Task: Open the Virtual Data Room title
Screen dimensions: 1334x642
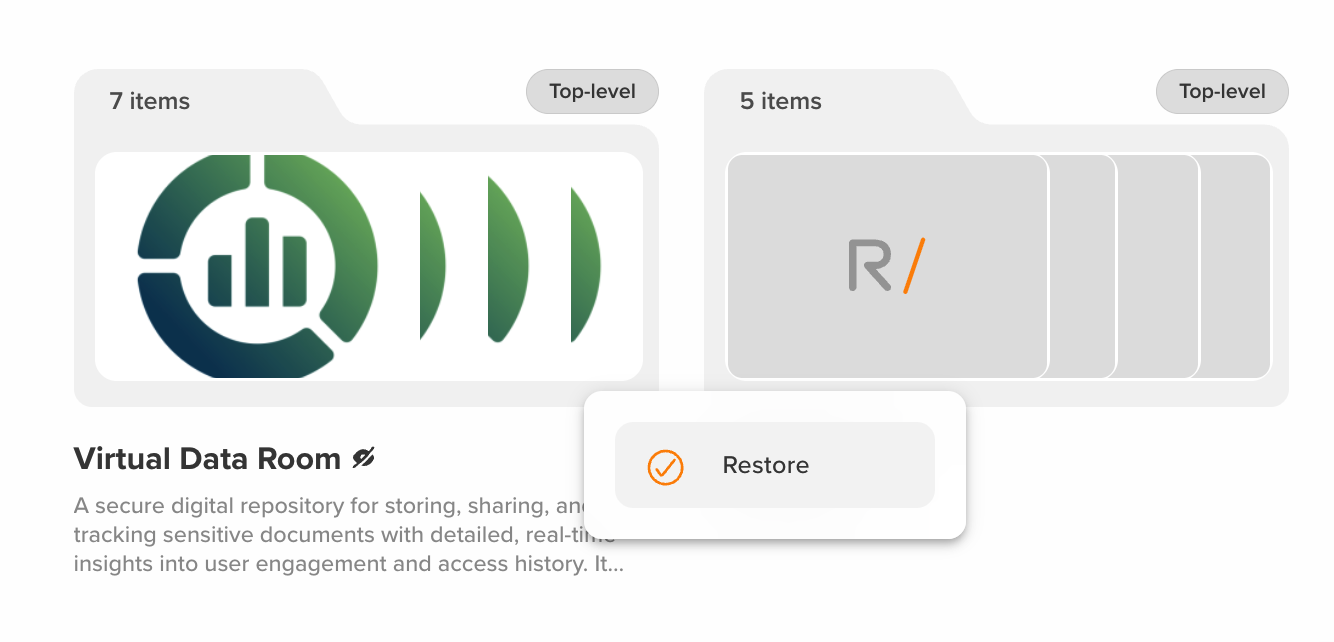Action: pos(207,459)
